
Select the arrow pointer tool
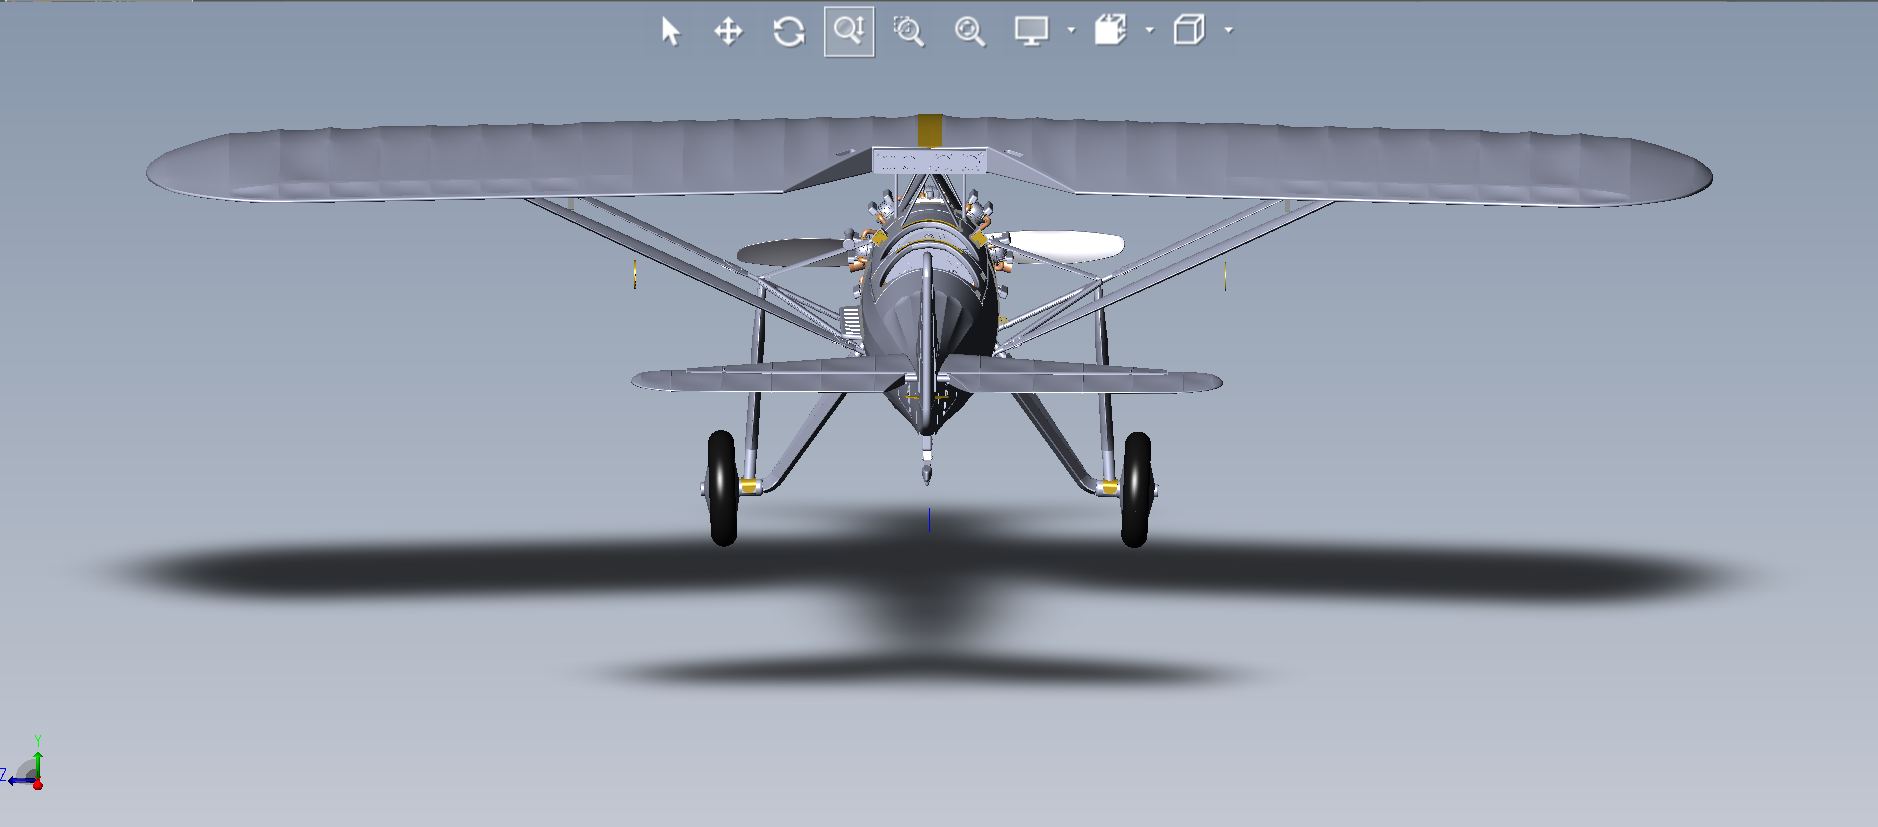[670, 31]
